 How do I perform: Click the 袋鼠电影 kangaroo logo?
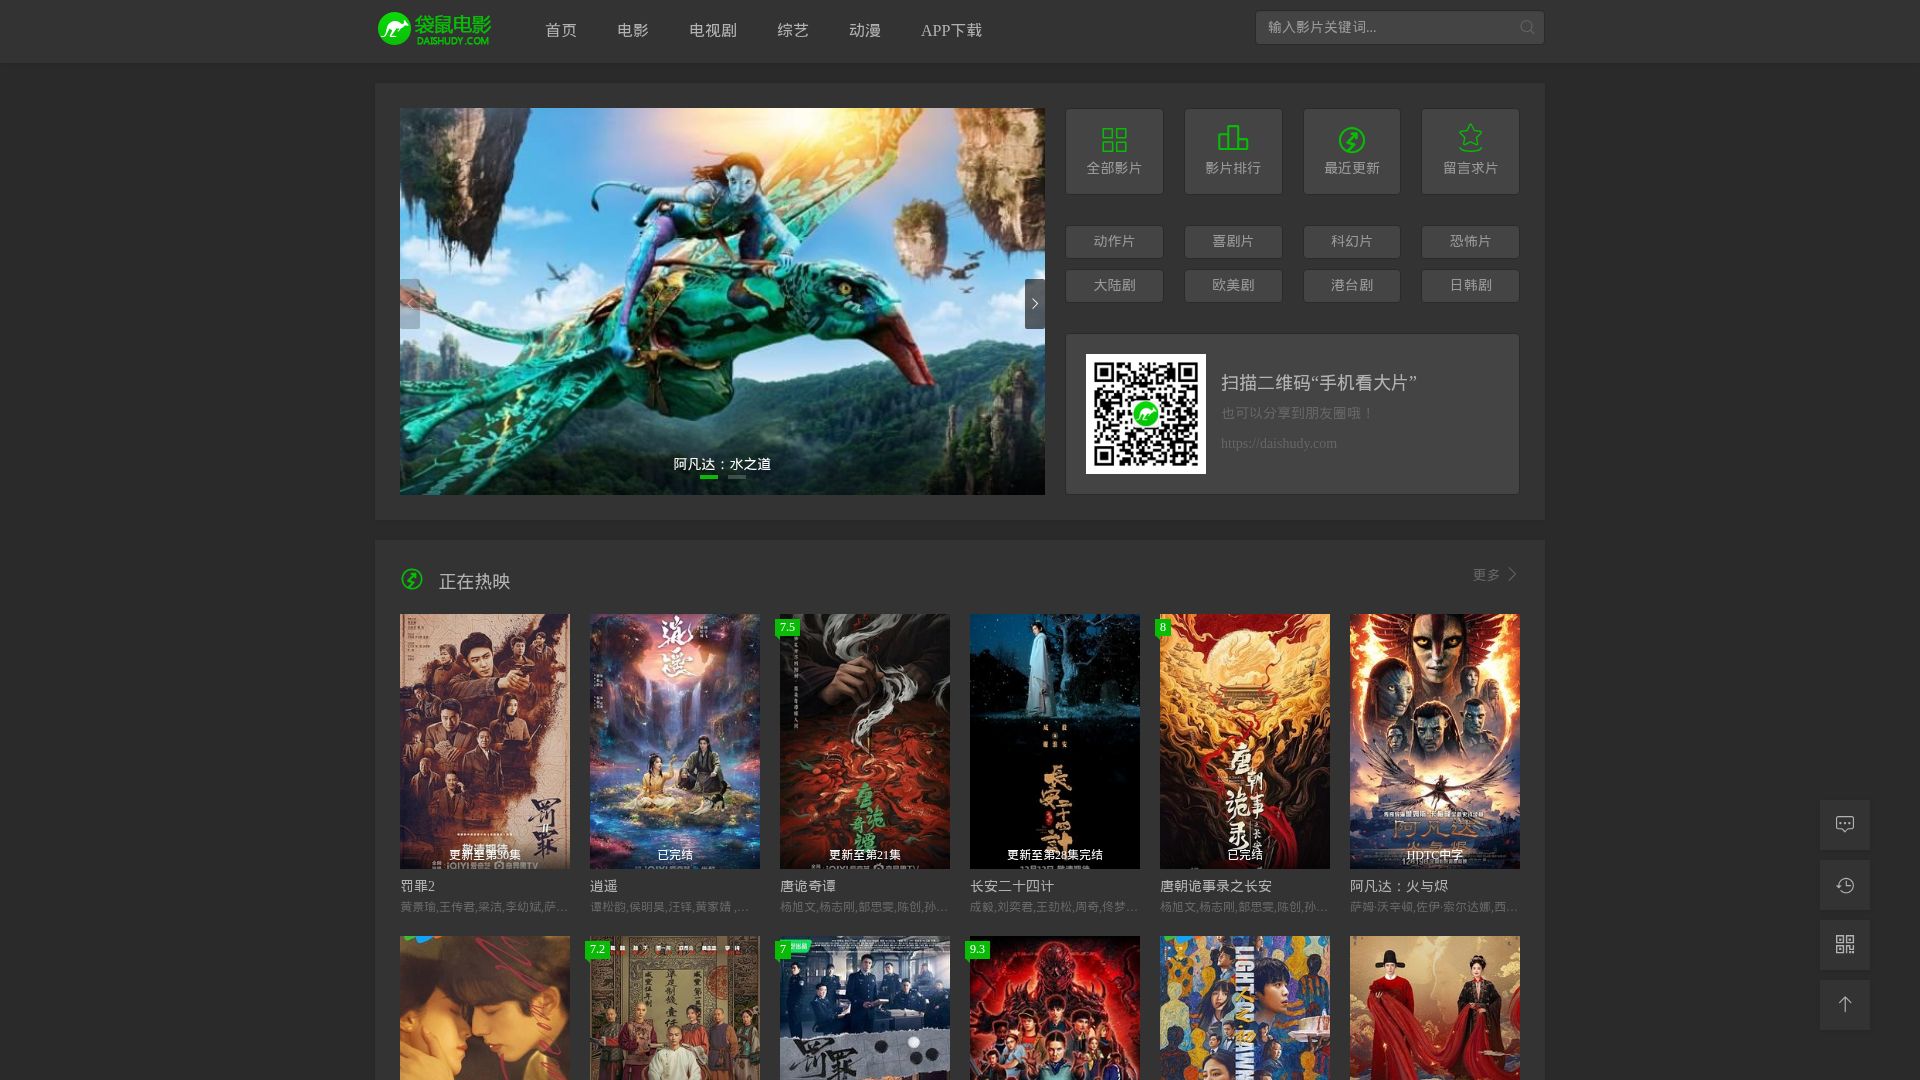434,29
